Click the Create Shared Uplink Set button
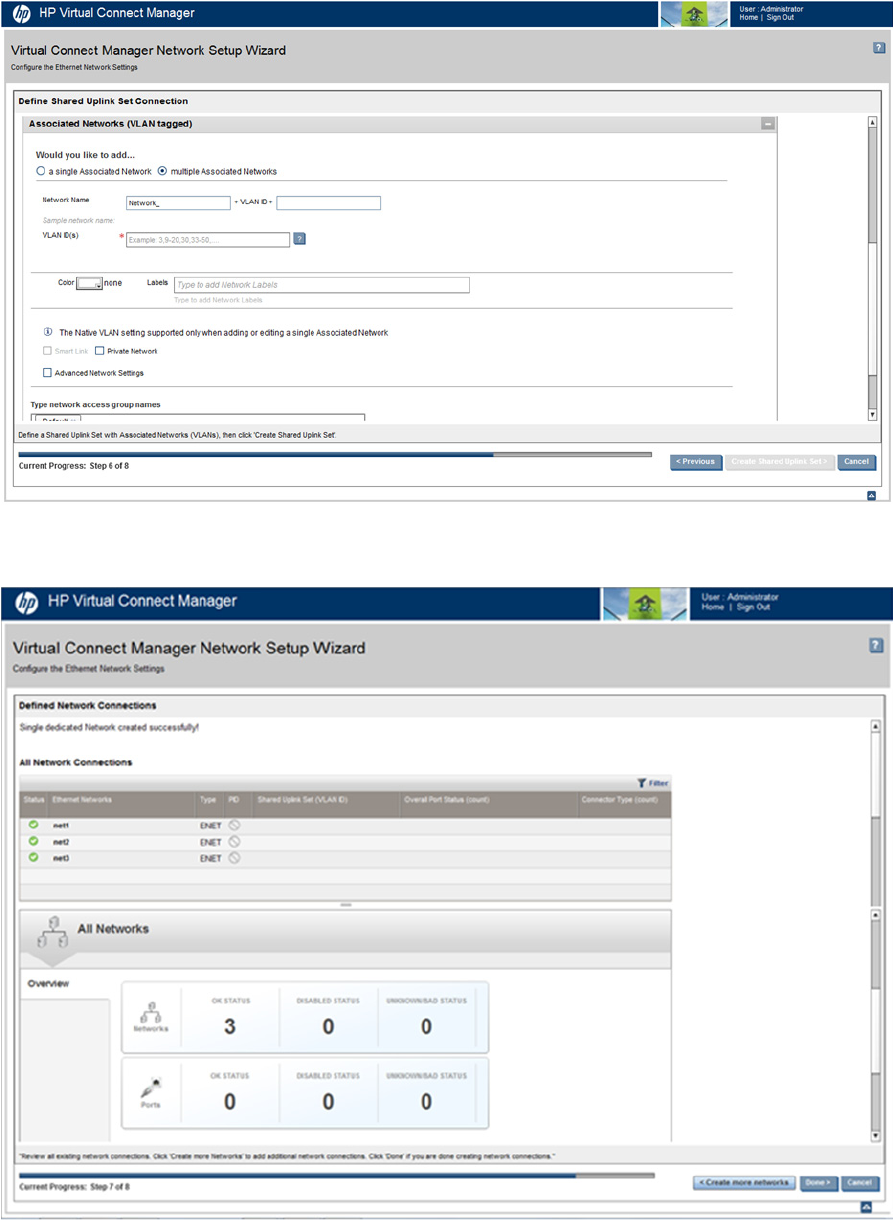894x1221 pixels. (780, 462)
